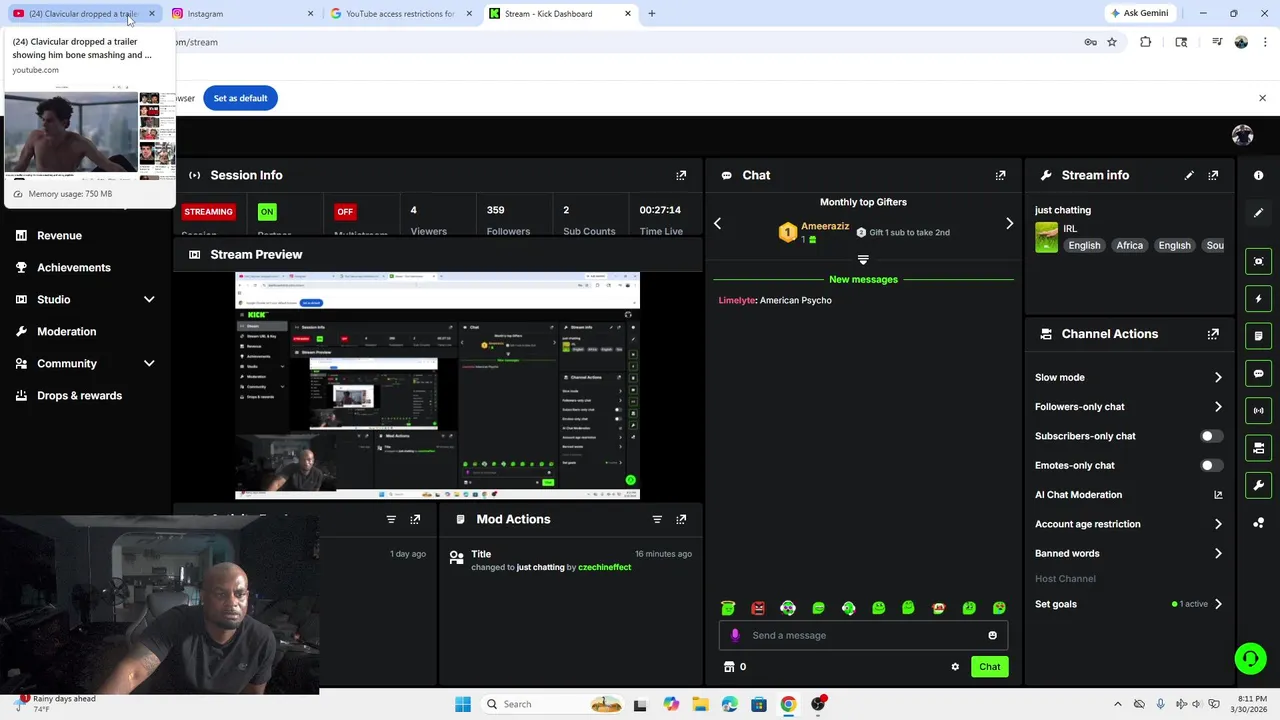The image size is (1280, 720).
Task: Open Windows taskbar Search box
Action: pos(552,704)
